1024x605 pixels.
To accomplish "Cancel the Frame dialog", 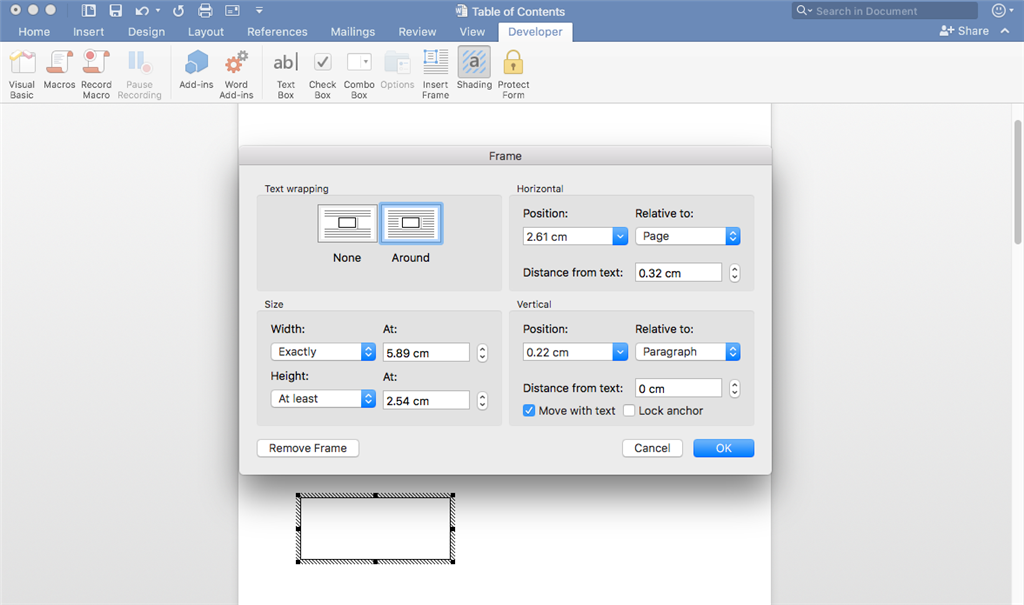I will pos(652,448).
